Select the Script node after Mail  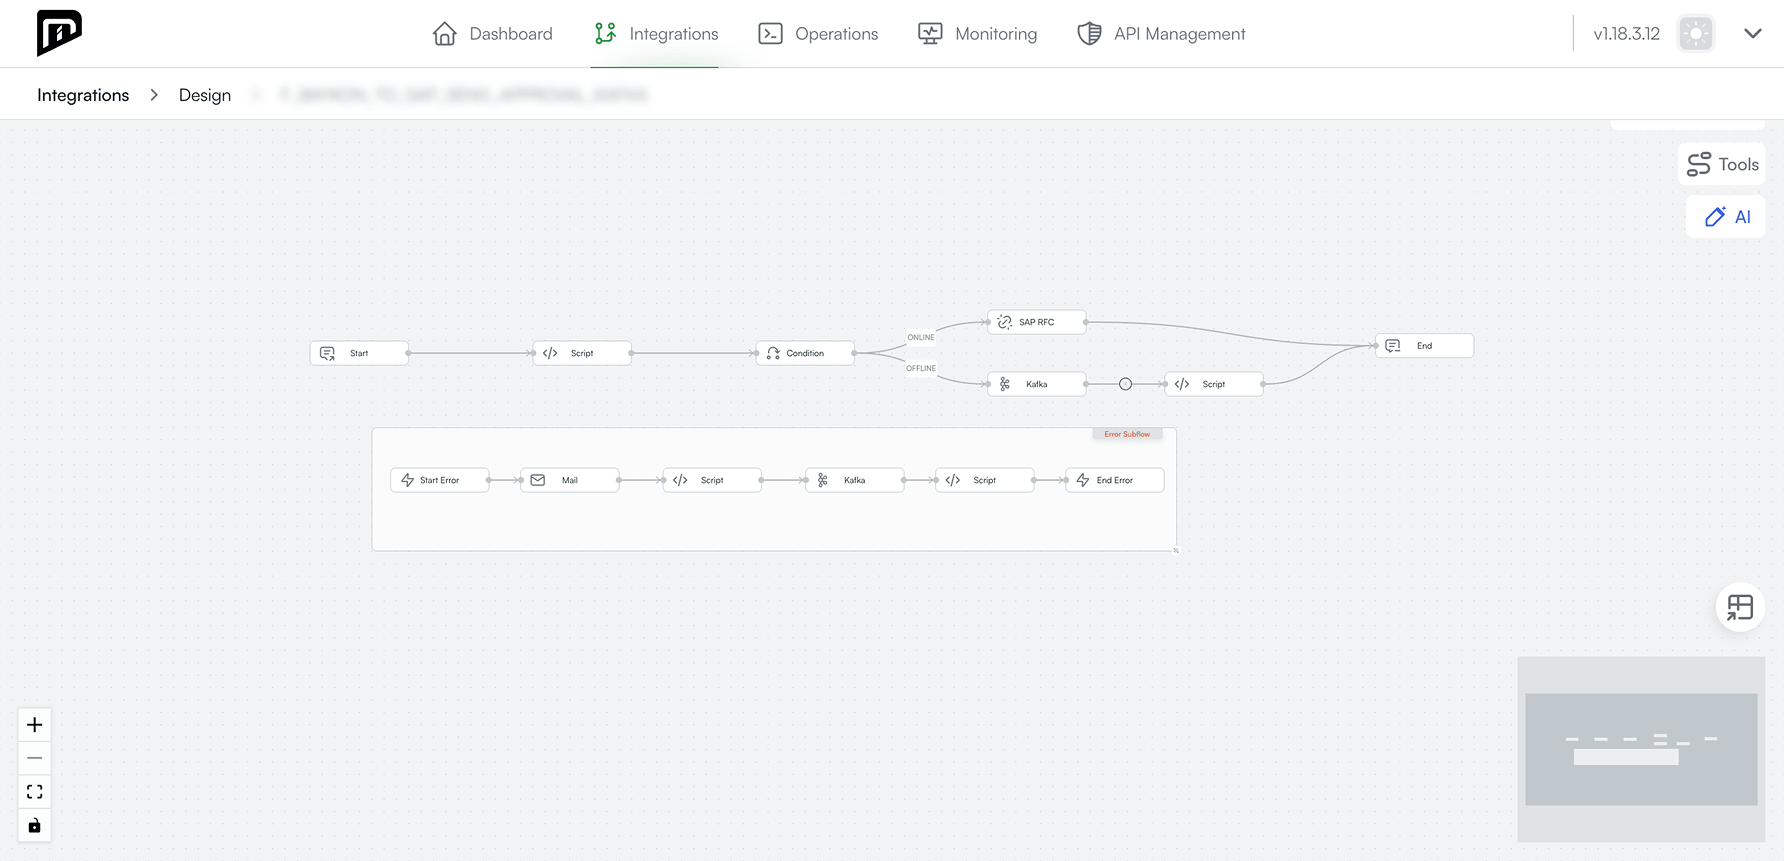[712, 480]
